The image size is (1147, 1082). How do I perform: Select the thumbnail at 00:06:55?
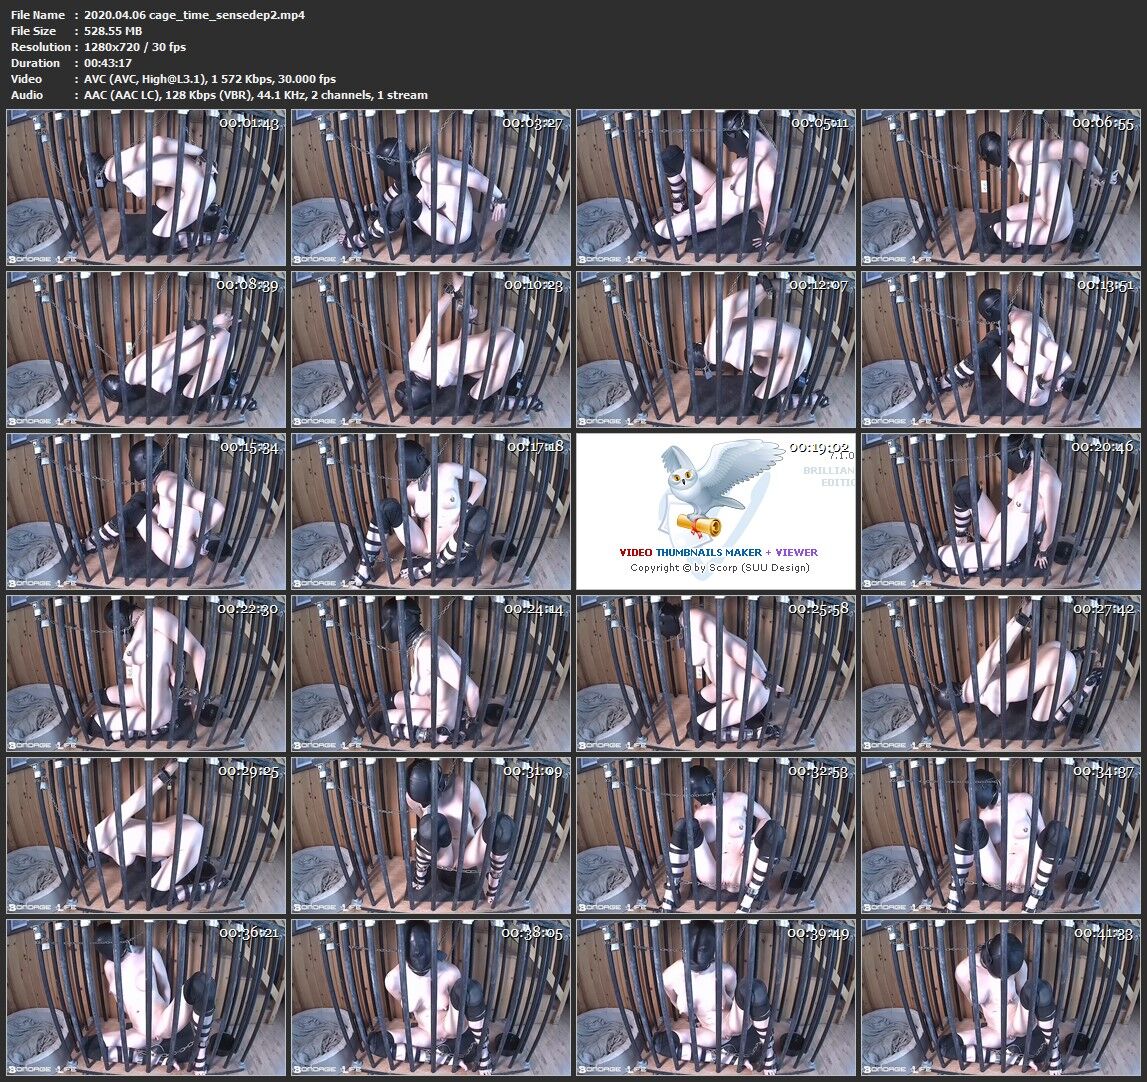1000,187
